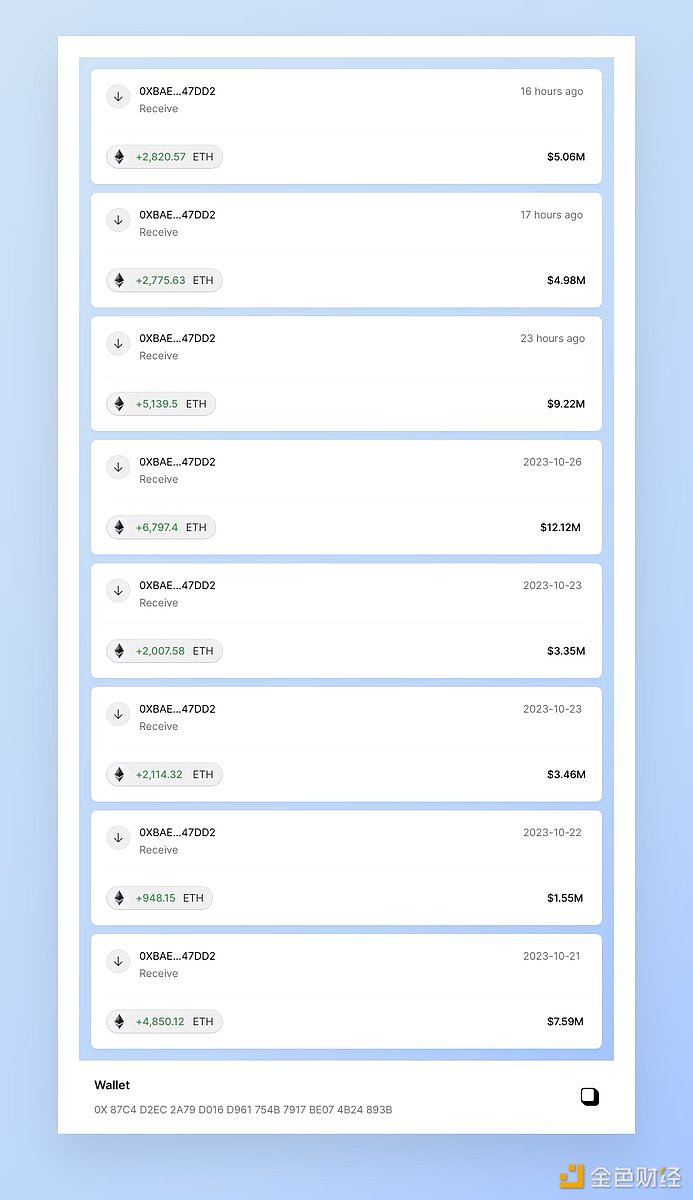
Task: Click receive arrow icon for 16 hours ago transaction
Action: pyautogui.click(x=119, y=97)
